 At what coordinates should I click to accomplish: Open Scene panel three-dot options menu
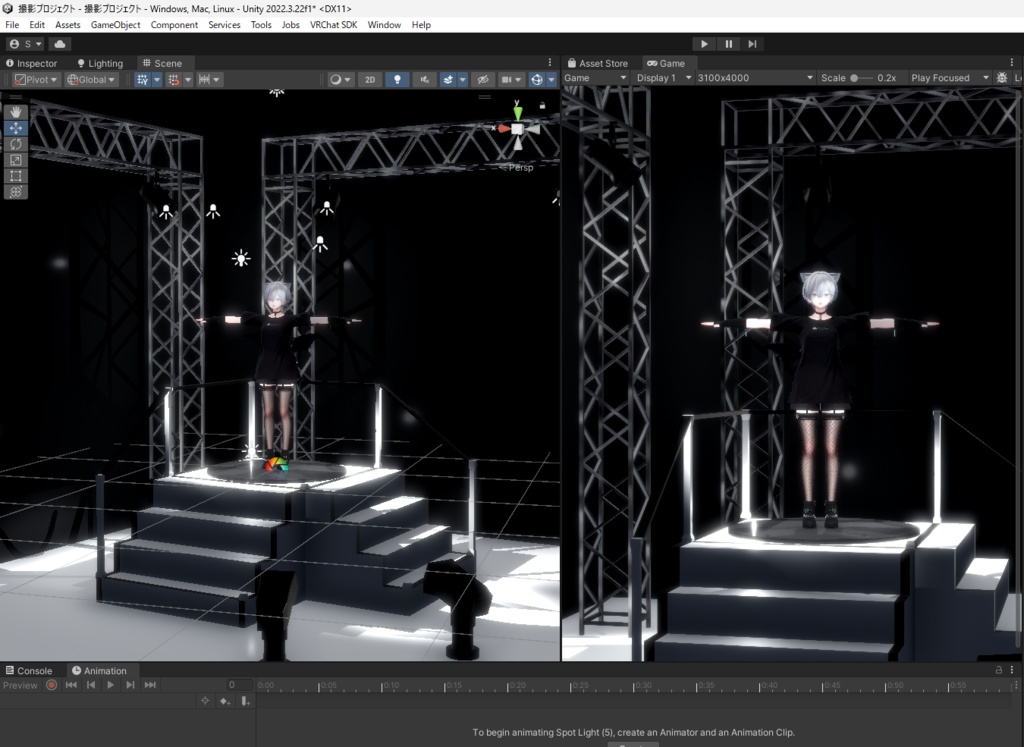pyautogui.click(x=550, y=63)
